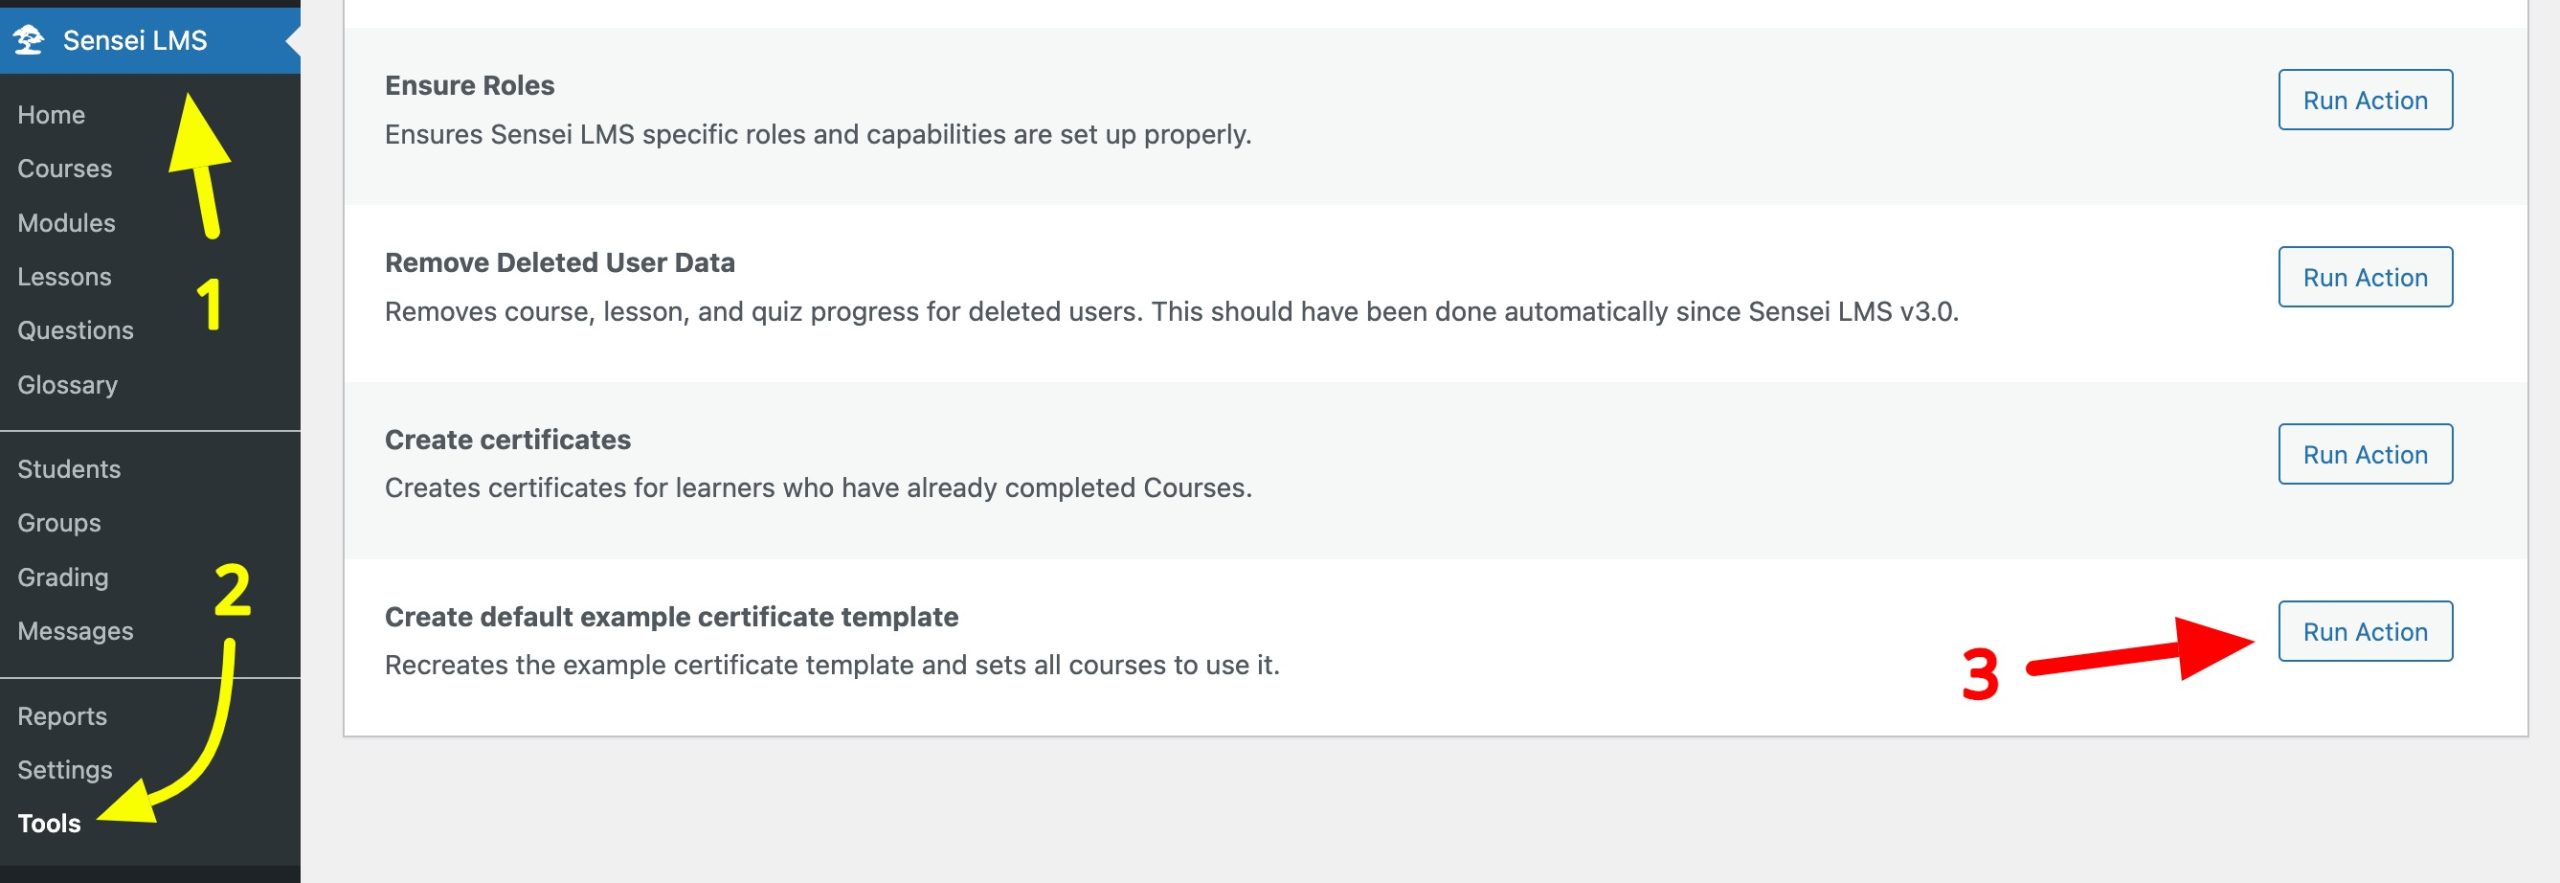This screenshot has width=2560, height=883.
Task: Open the Grading section
Action: (x=63, y=577)
